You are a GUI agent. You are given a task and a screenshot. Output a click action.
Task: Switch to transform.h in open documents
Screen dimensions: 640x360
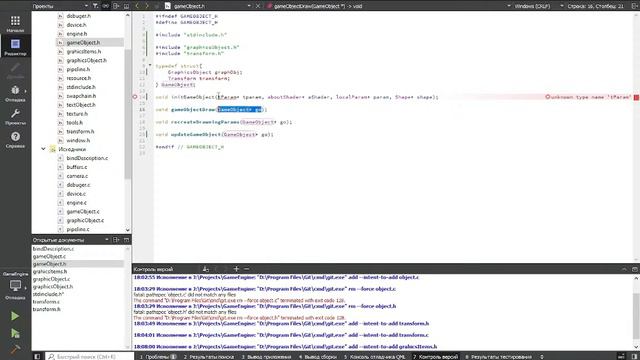pos(47,309)
